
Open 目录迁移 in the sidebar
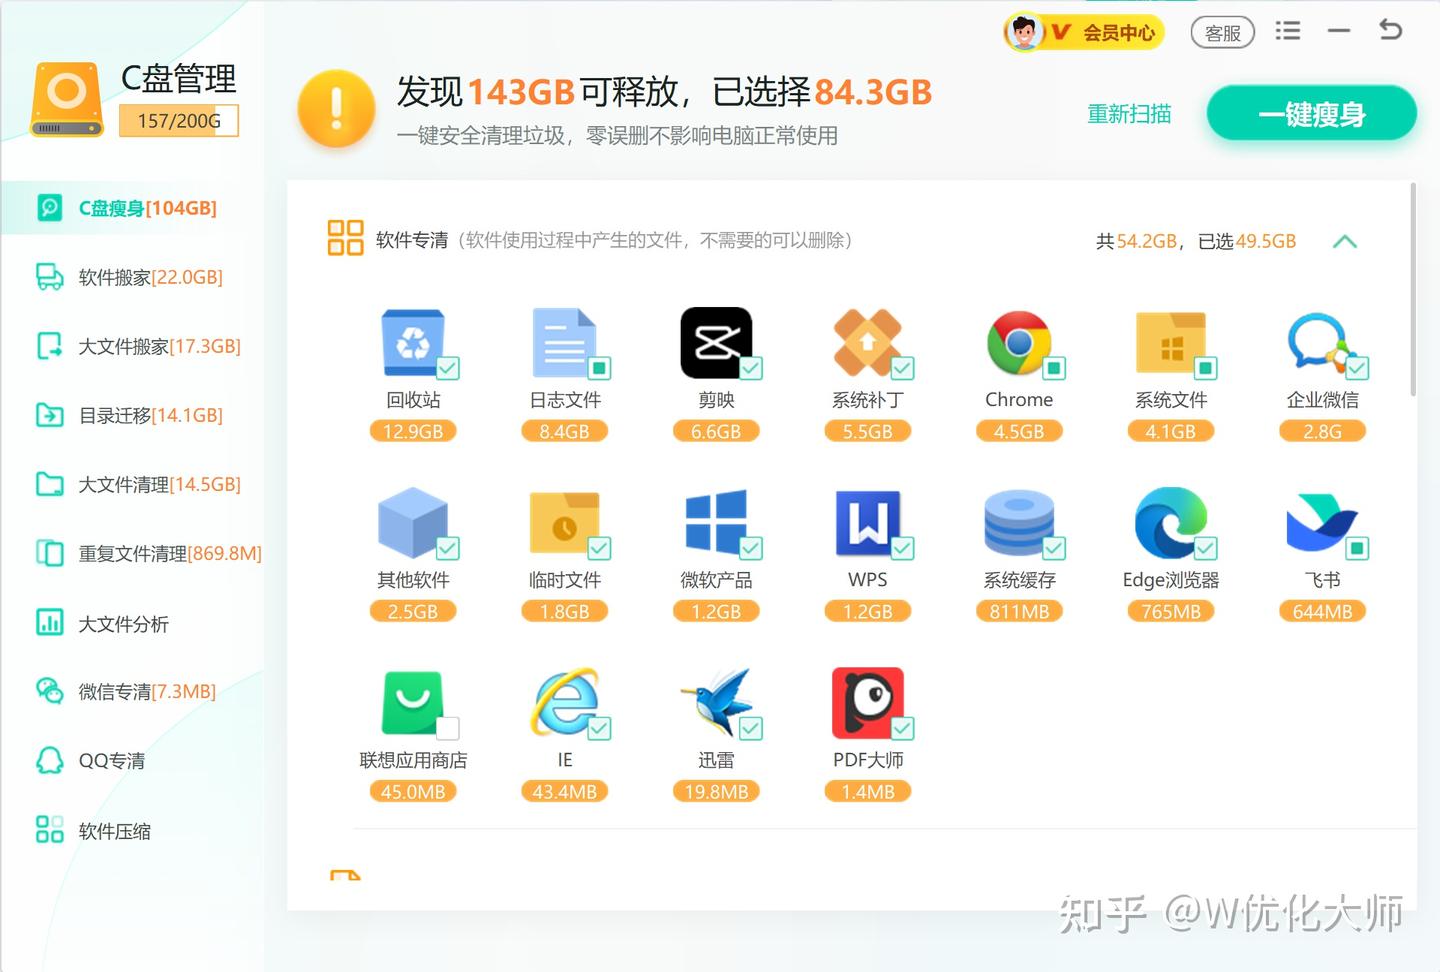point(131,415)
